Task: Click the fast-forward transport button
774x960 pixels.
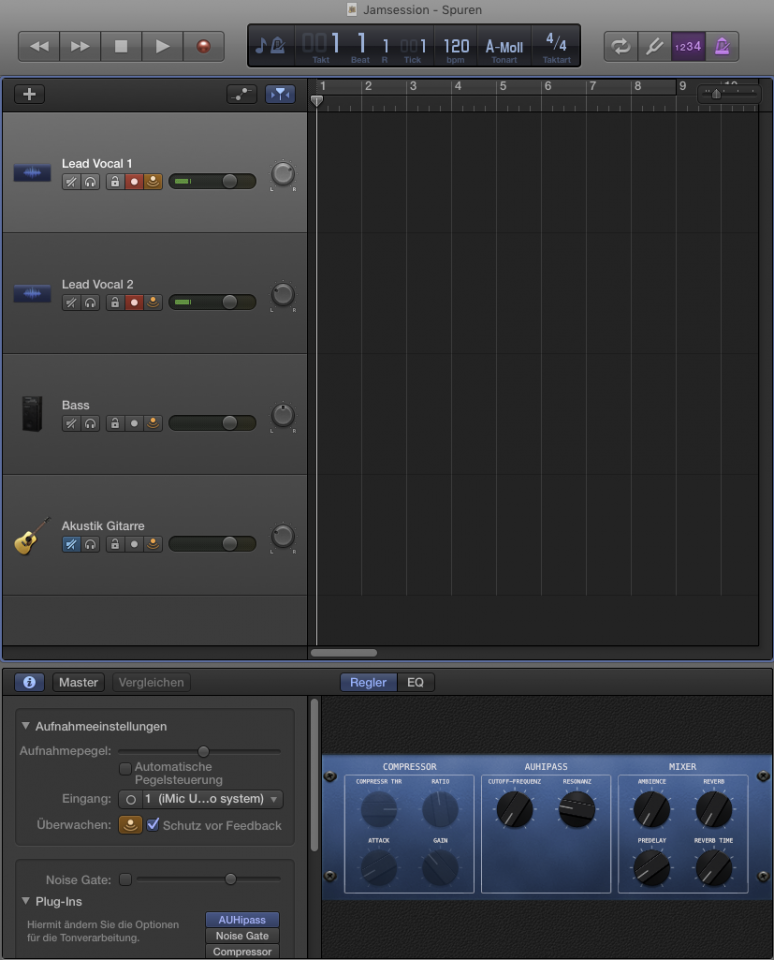Action: pyautogui.click(x=80, y=47)
